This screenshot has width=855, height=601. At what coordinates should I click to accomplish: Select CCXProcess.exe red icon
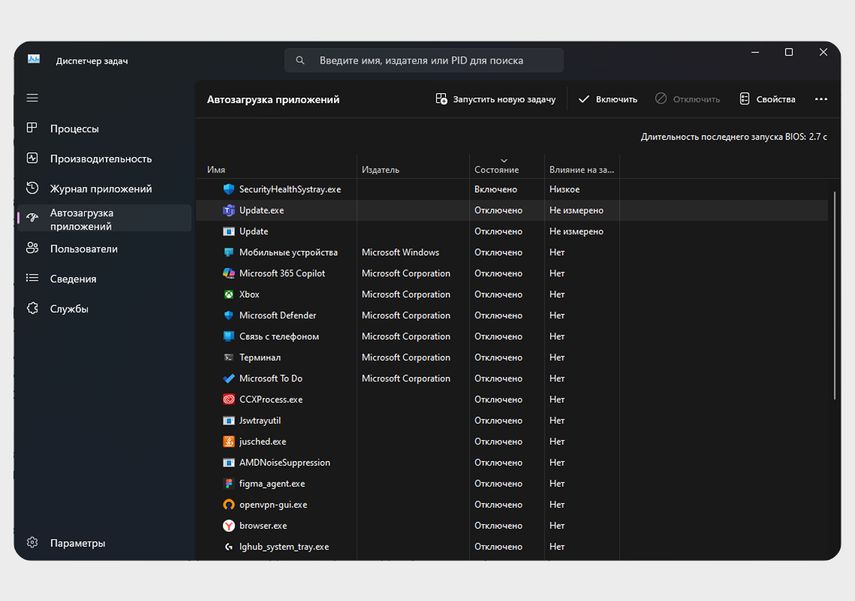click(228, 400)
